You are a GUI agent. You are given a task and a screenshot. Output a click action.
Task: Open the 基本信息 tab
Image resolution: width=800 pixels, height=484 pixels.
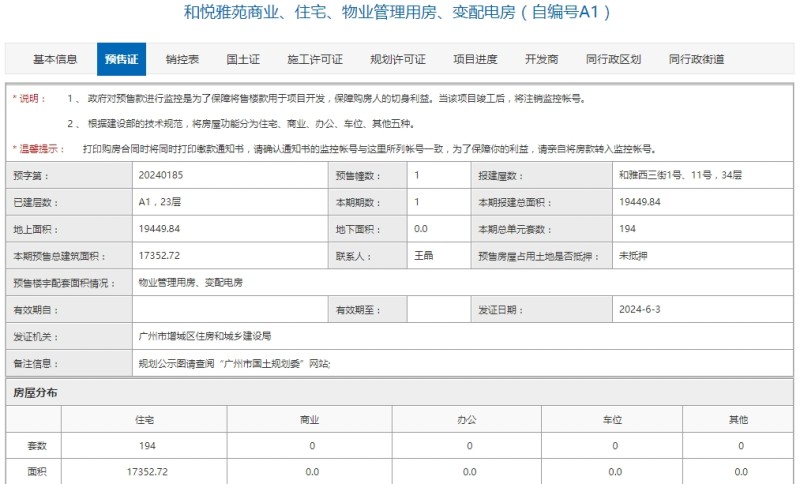(x=55, y=59)
